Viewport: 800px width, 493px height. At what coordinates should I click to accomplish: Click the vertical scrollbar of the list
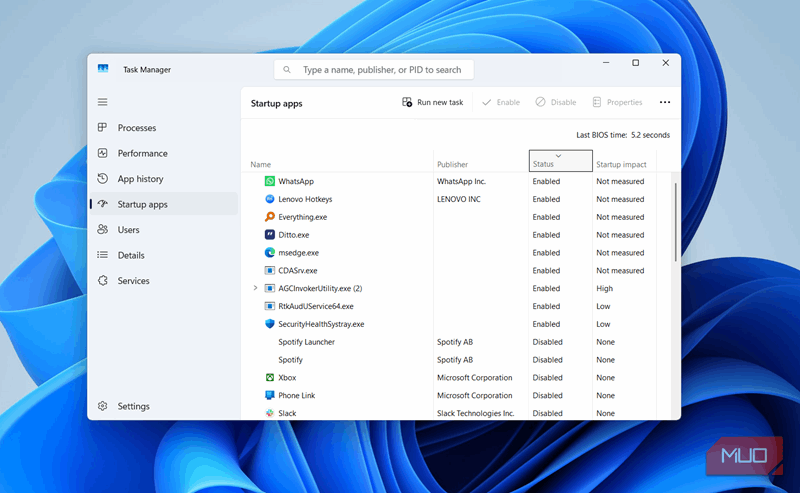click(x=676, y=222)
